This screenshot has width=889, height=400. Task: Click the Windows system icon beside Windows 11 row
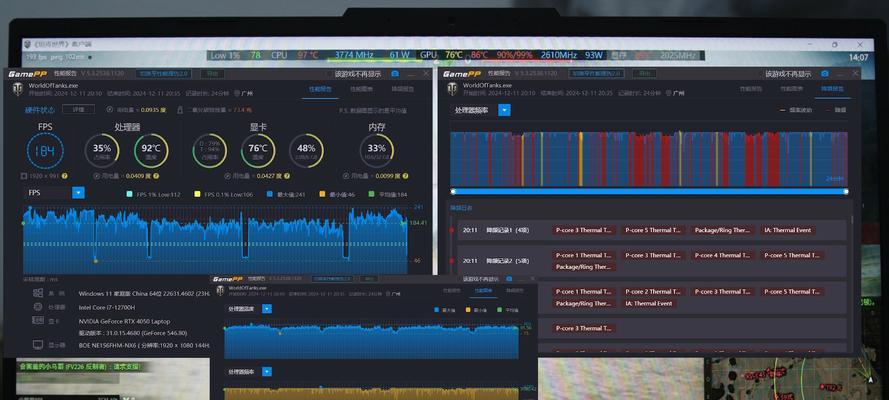(38, 293)
